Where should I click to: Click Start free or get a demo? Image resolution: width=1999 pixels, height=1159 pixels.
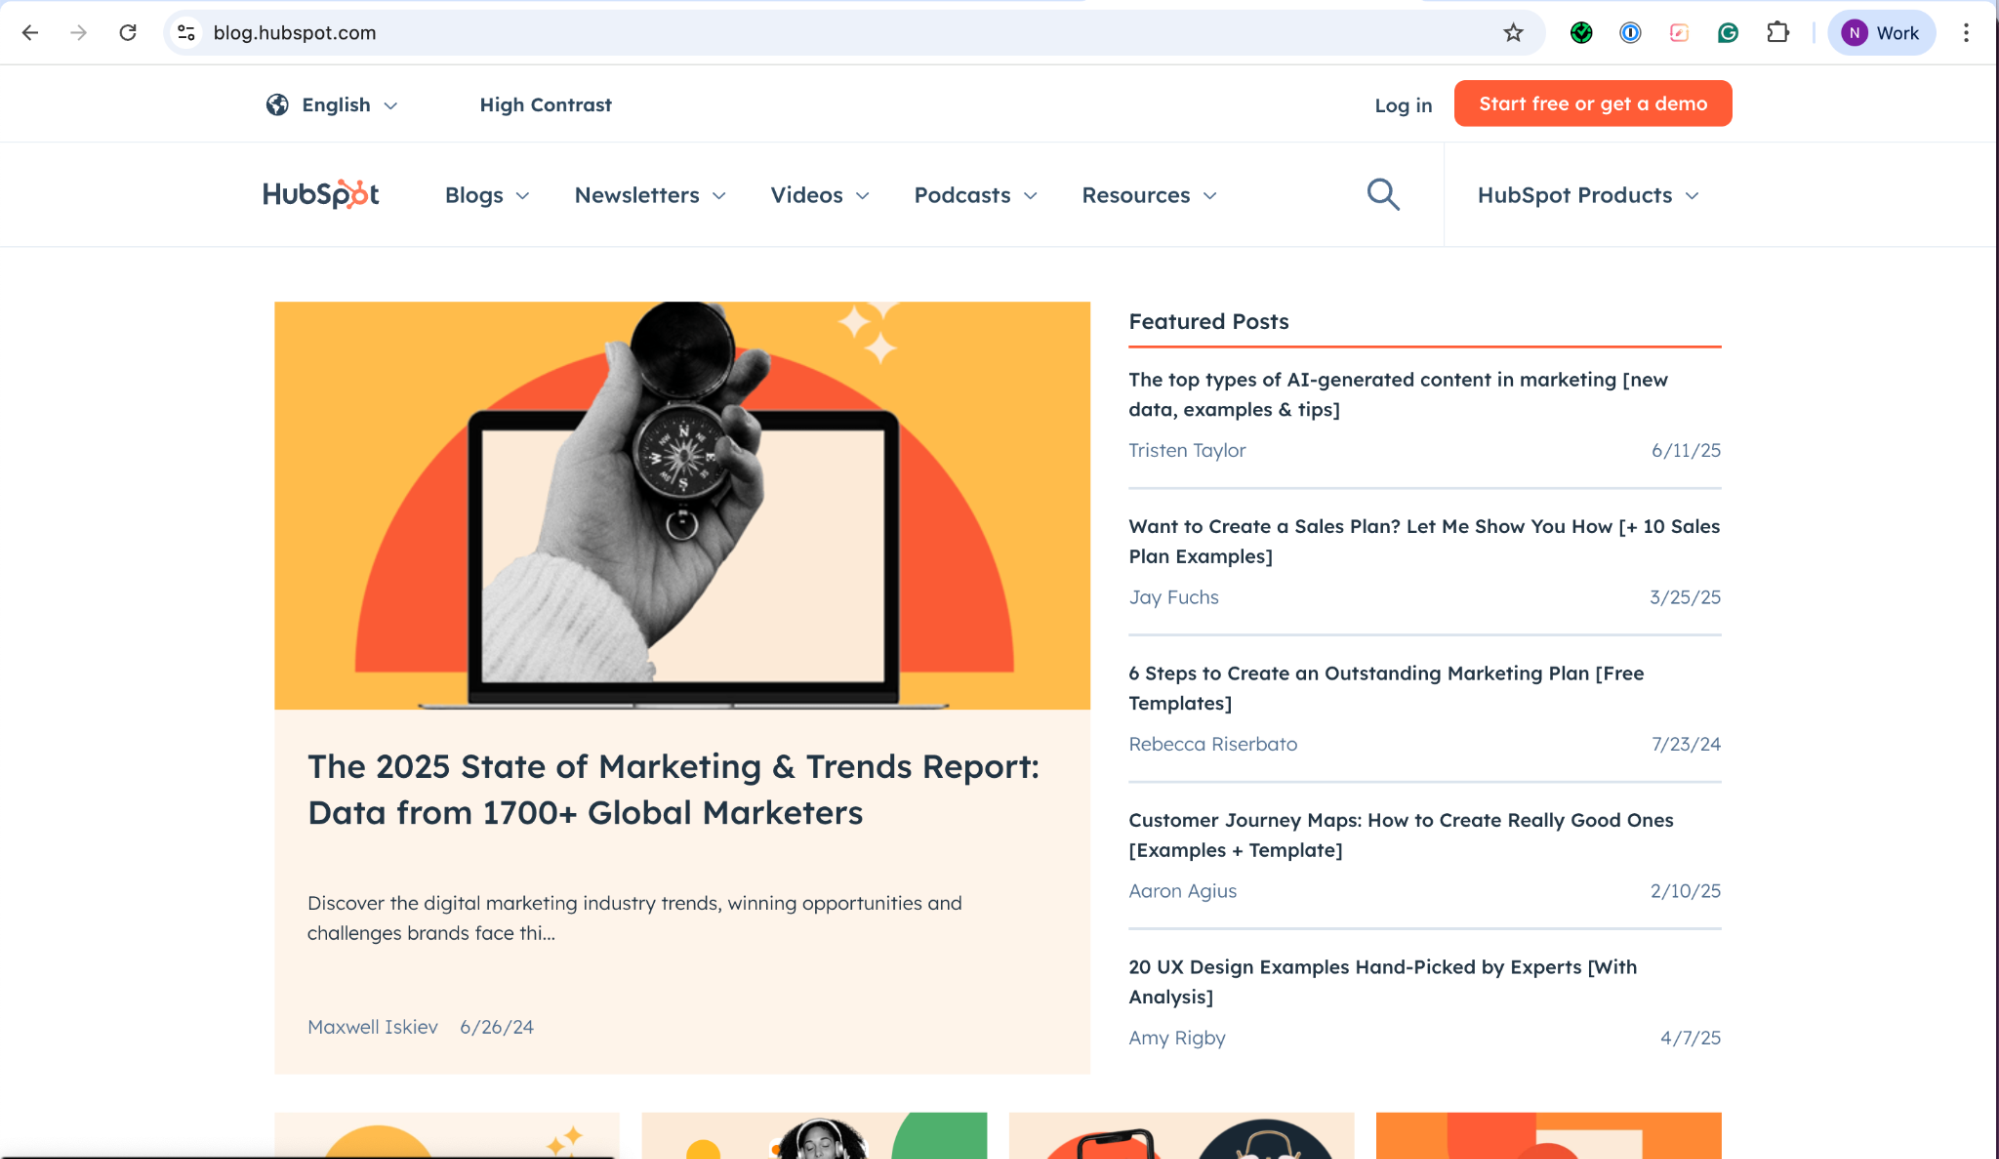1593,104
